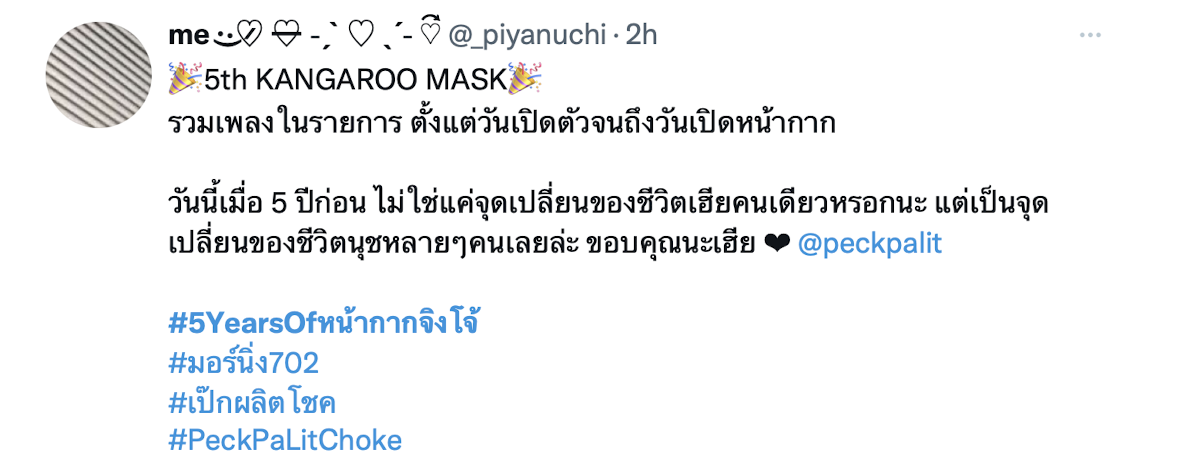Click the "5th KANGAROO MASK" headline text
Image resolution: width=1182 pixels, height=468 pixels.
pos(354,79)
